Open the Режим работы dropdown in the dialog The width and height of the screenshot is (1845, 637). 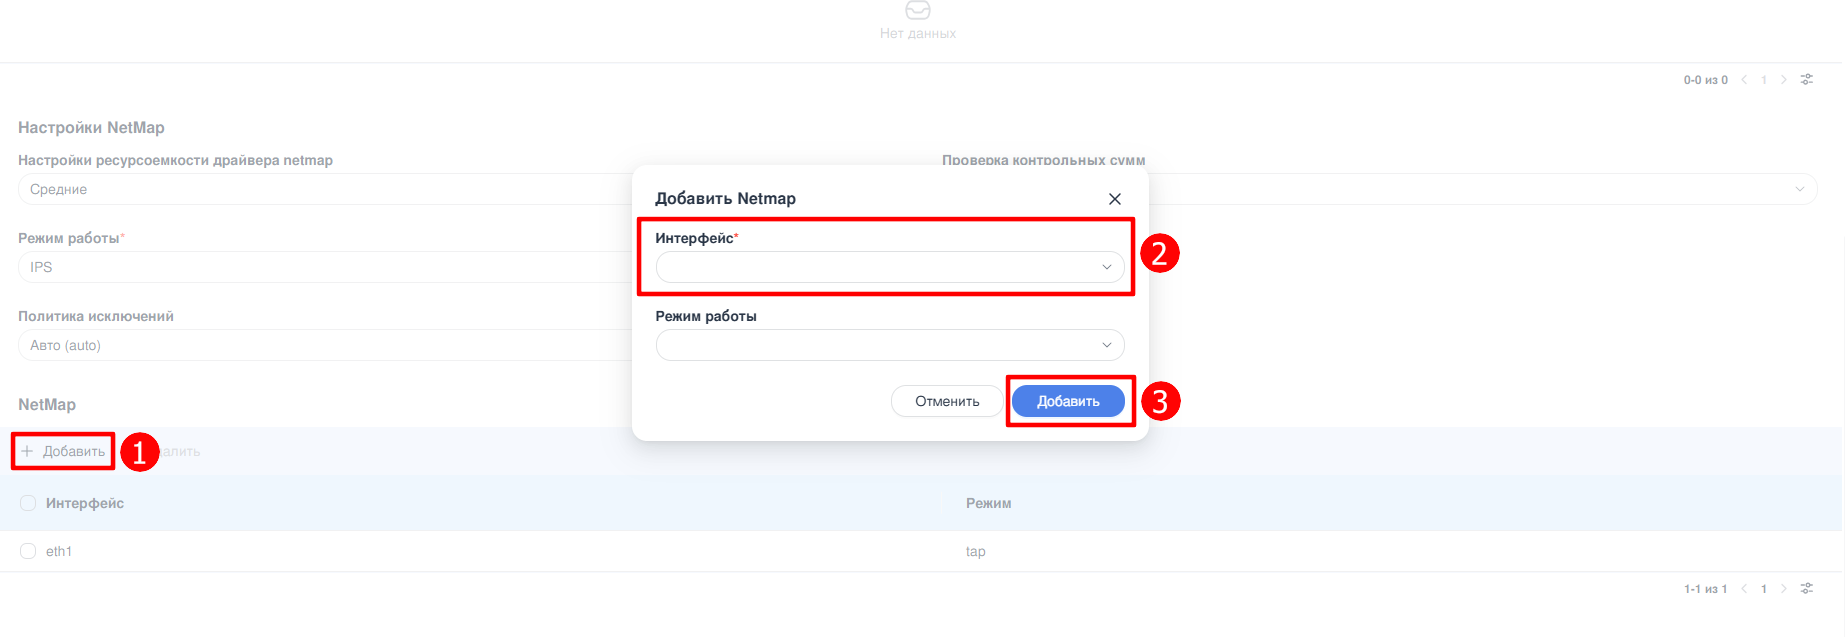tap(889, 345)
